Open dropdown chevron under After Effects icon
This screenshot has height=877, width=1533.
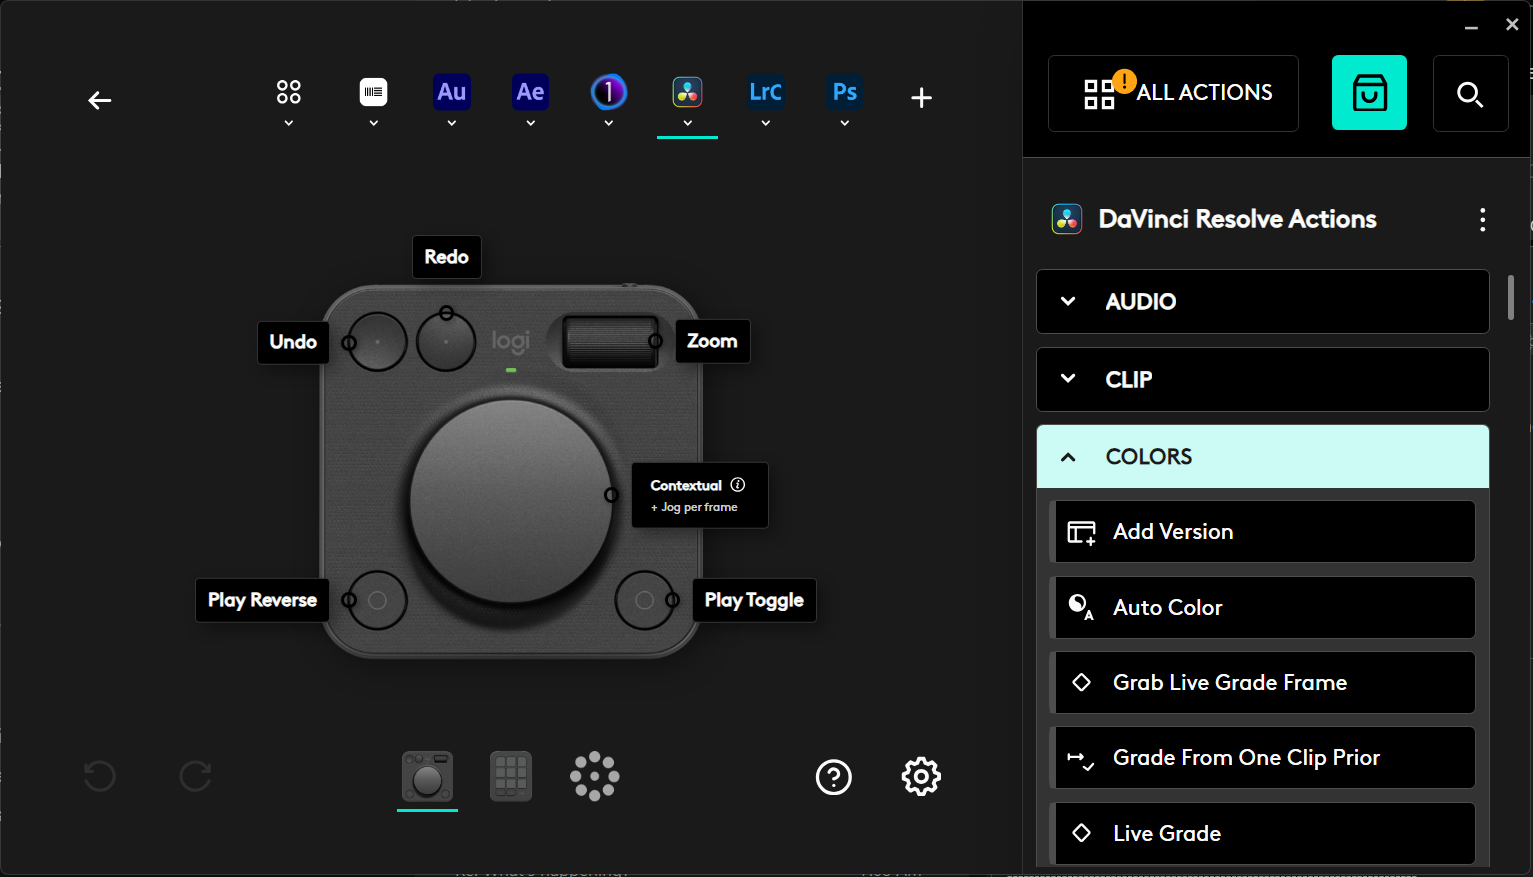(x=530, y=123)
